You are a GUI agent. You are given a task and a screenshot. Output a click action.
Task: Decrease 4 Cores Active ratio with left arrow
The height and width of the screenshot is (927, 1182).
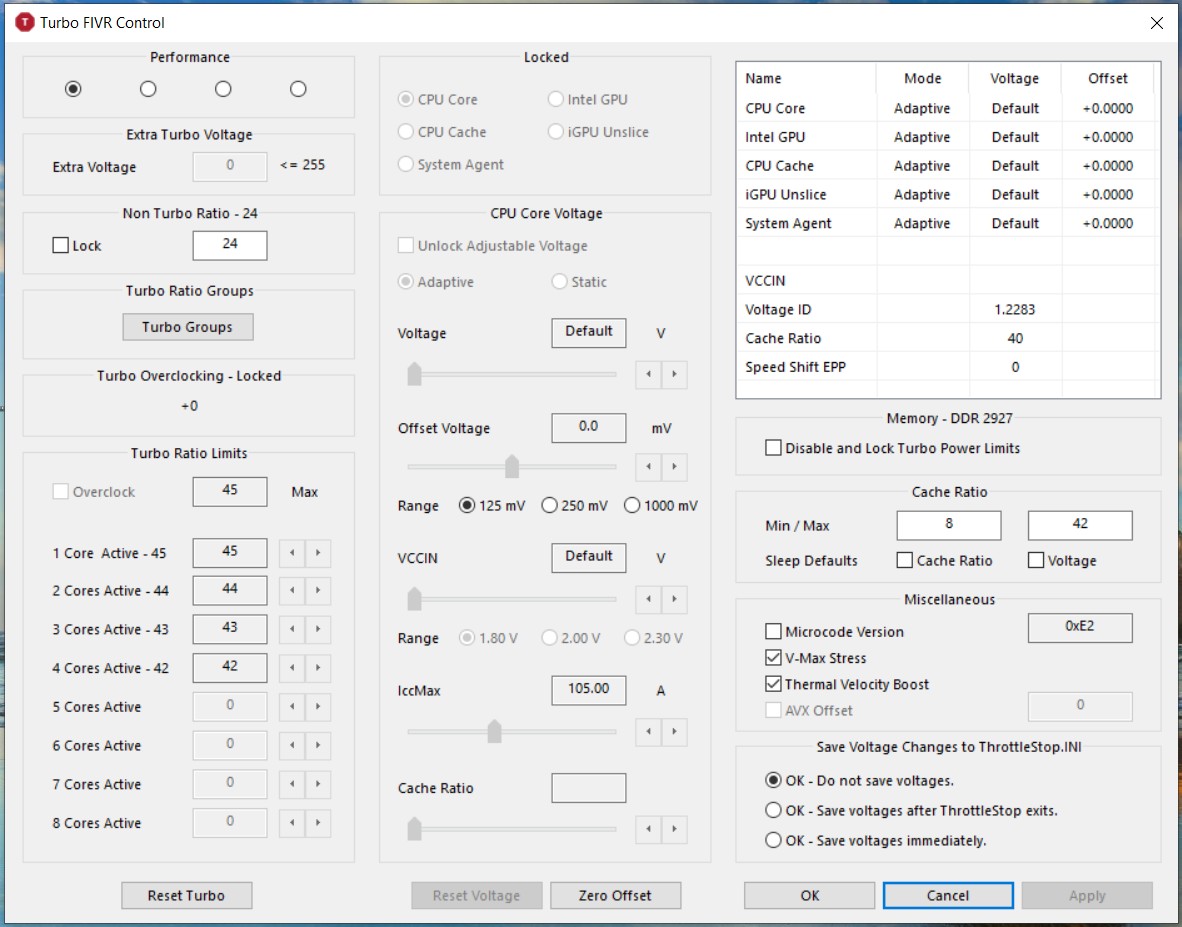(292, 668)
